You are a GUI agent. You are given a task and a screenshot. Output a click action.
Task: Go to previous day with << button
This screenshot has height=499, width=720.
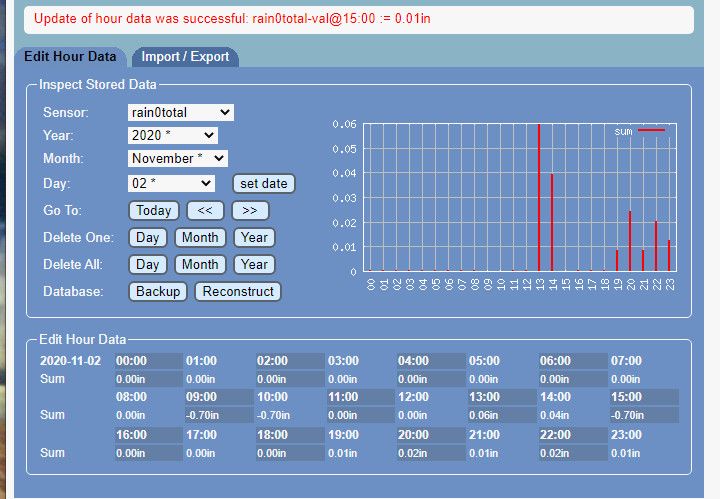click(x=205, y=210)
